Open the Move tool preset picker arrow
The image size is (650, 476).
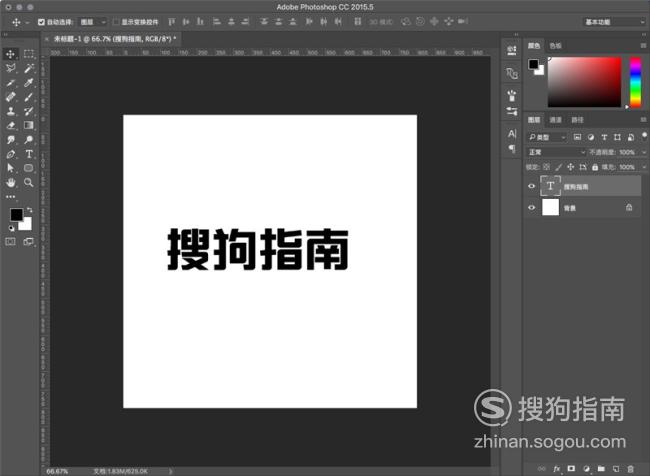tap(27, 22)
